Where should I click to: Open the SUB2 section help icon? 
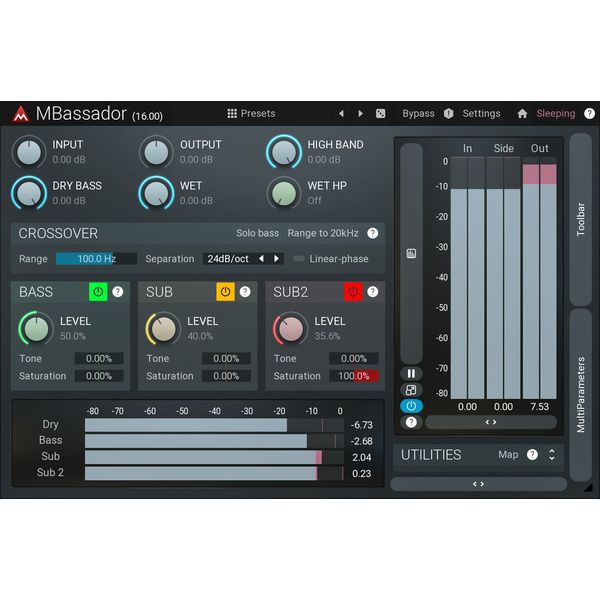click(x=372, y=292)
